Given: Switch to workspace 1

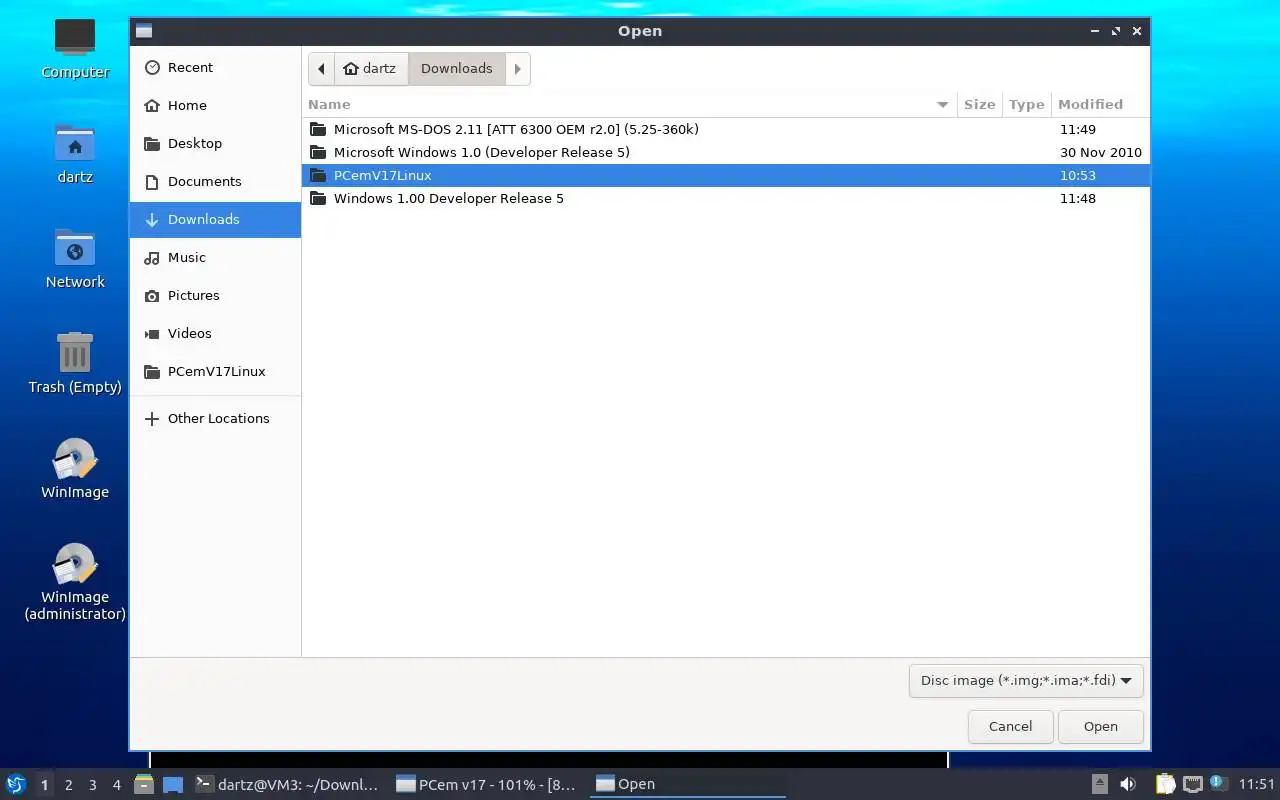Looking at the screenshot, I should [x=44, y=785].
